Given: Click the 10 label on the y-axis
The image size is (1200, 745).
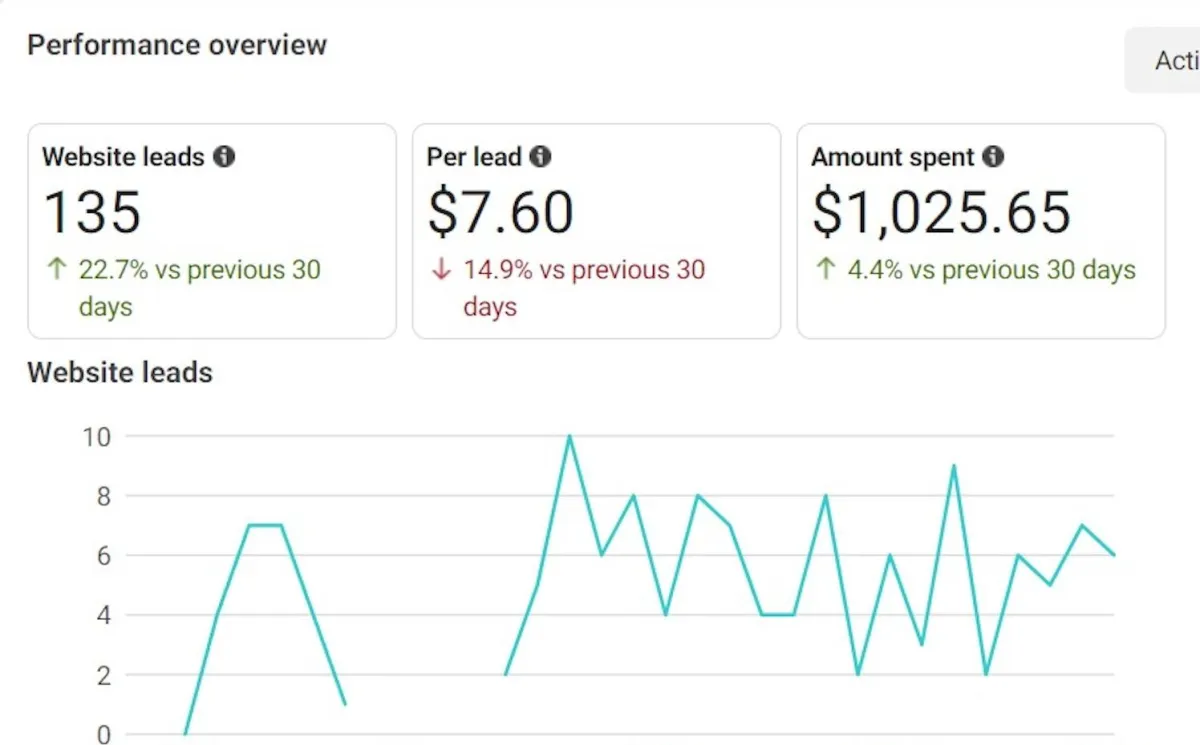Looking at the screenshot, I should click(x=98, y=436).
